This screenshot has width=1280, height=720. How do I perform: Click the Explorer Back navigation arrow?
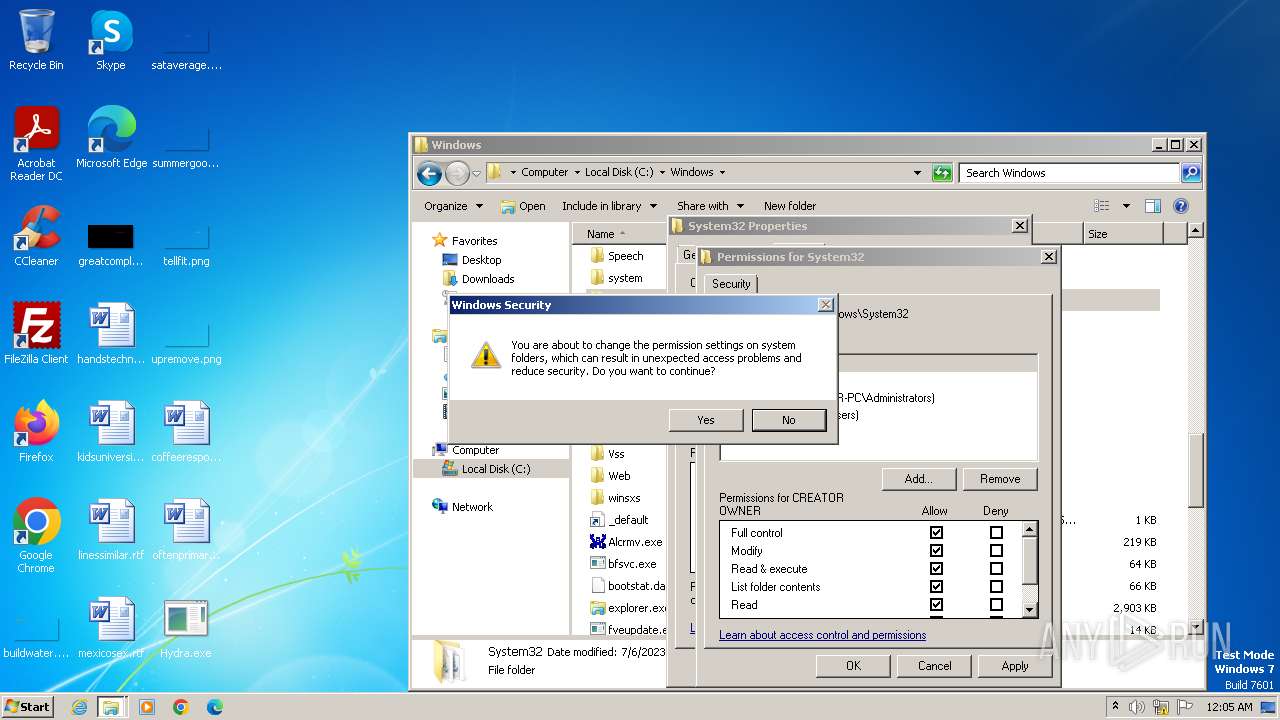[x=429, y=173]
